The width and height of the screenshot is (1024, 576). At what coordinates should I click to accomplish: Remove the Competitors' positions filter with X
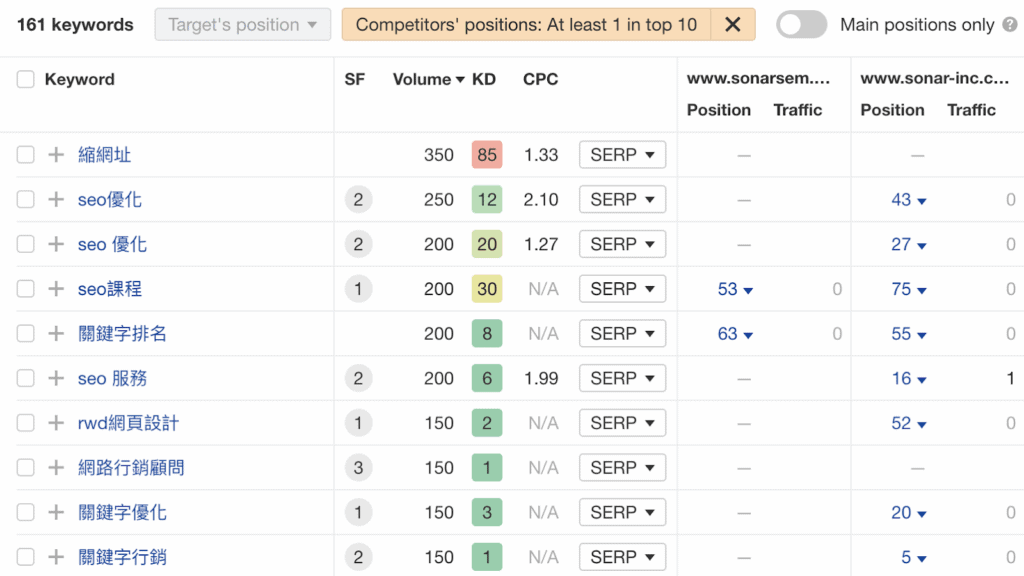click(x=733, y=25)
